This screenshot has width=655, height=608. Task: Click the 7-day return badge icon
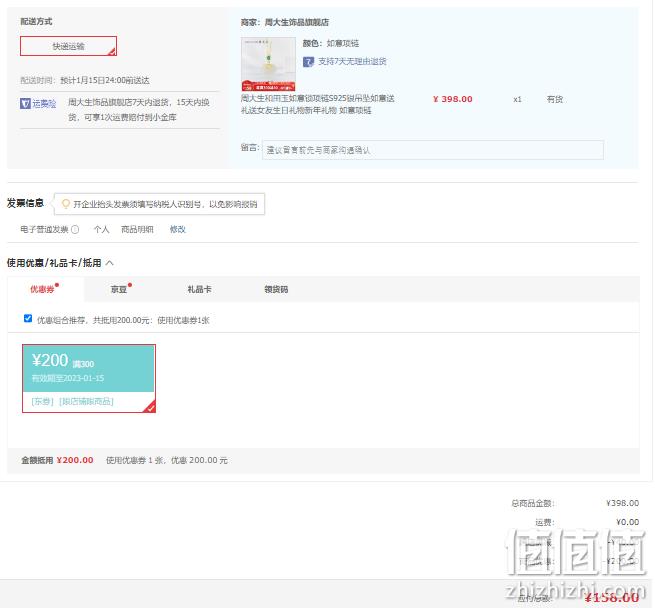tap(308, 62)
